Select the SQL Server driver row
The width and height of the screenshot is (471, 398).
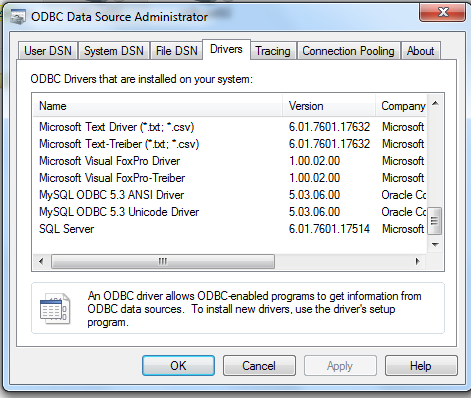click(230, 229)
